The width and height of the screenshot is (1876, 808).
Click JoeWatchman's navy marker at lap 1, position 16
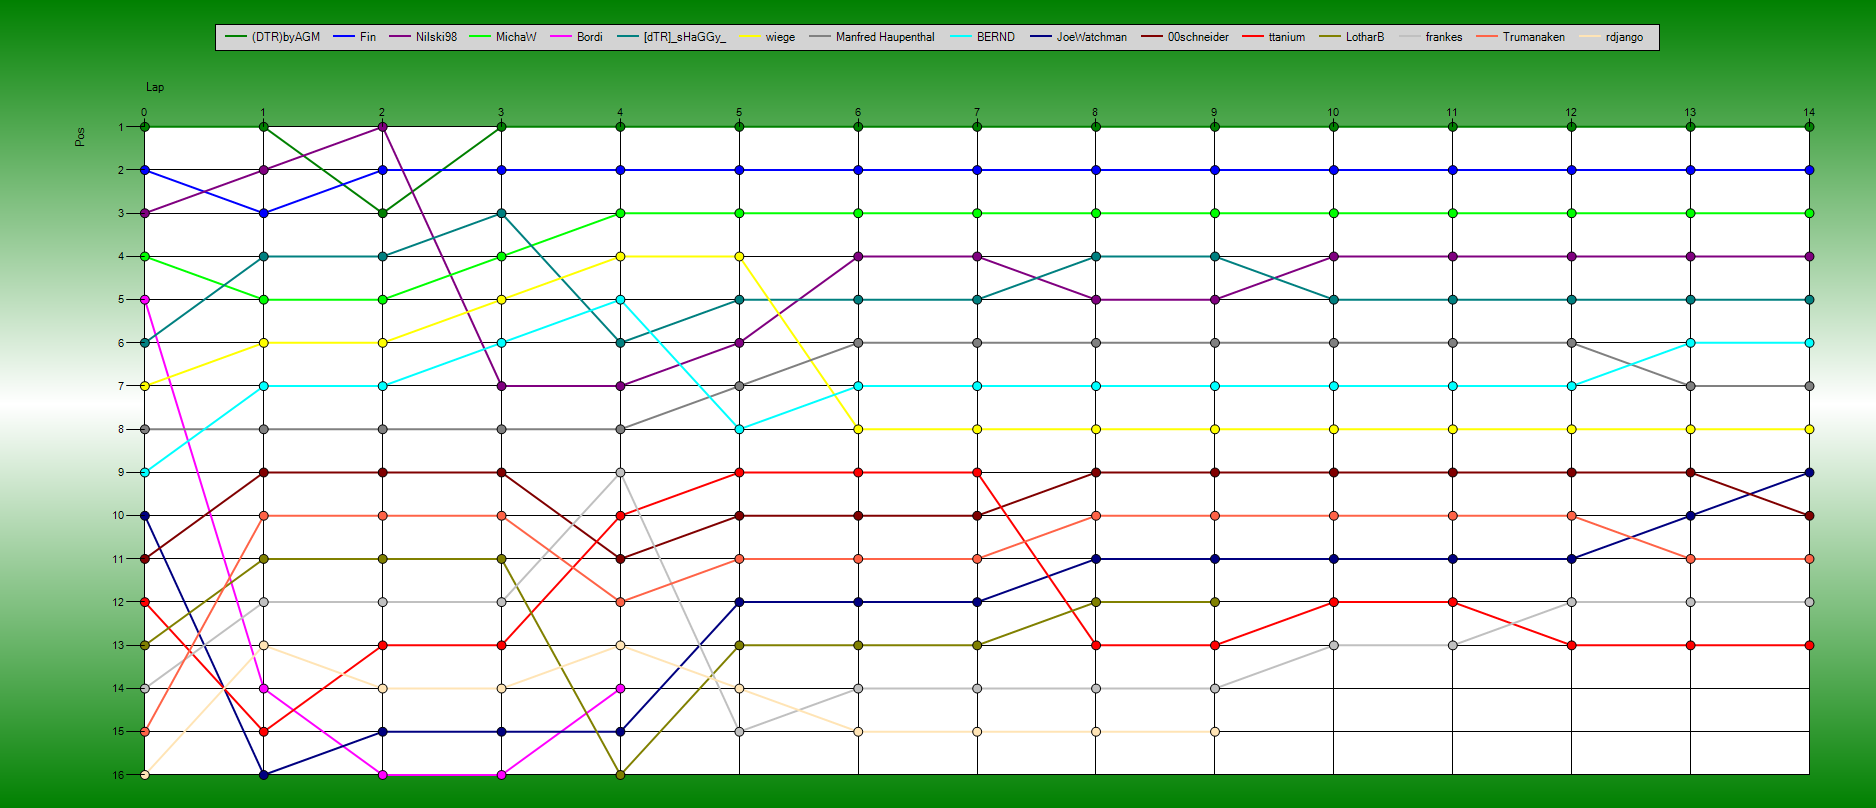pyautogui.click(x=263, y=775)
